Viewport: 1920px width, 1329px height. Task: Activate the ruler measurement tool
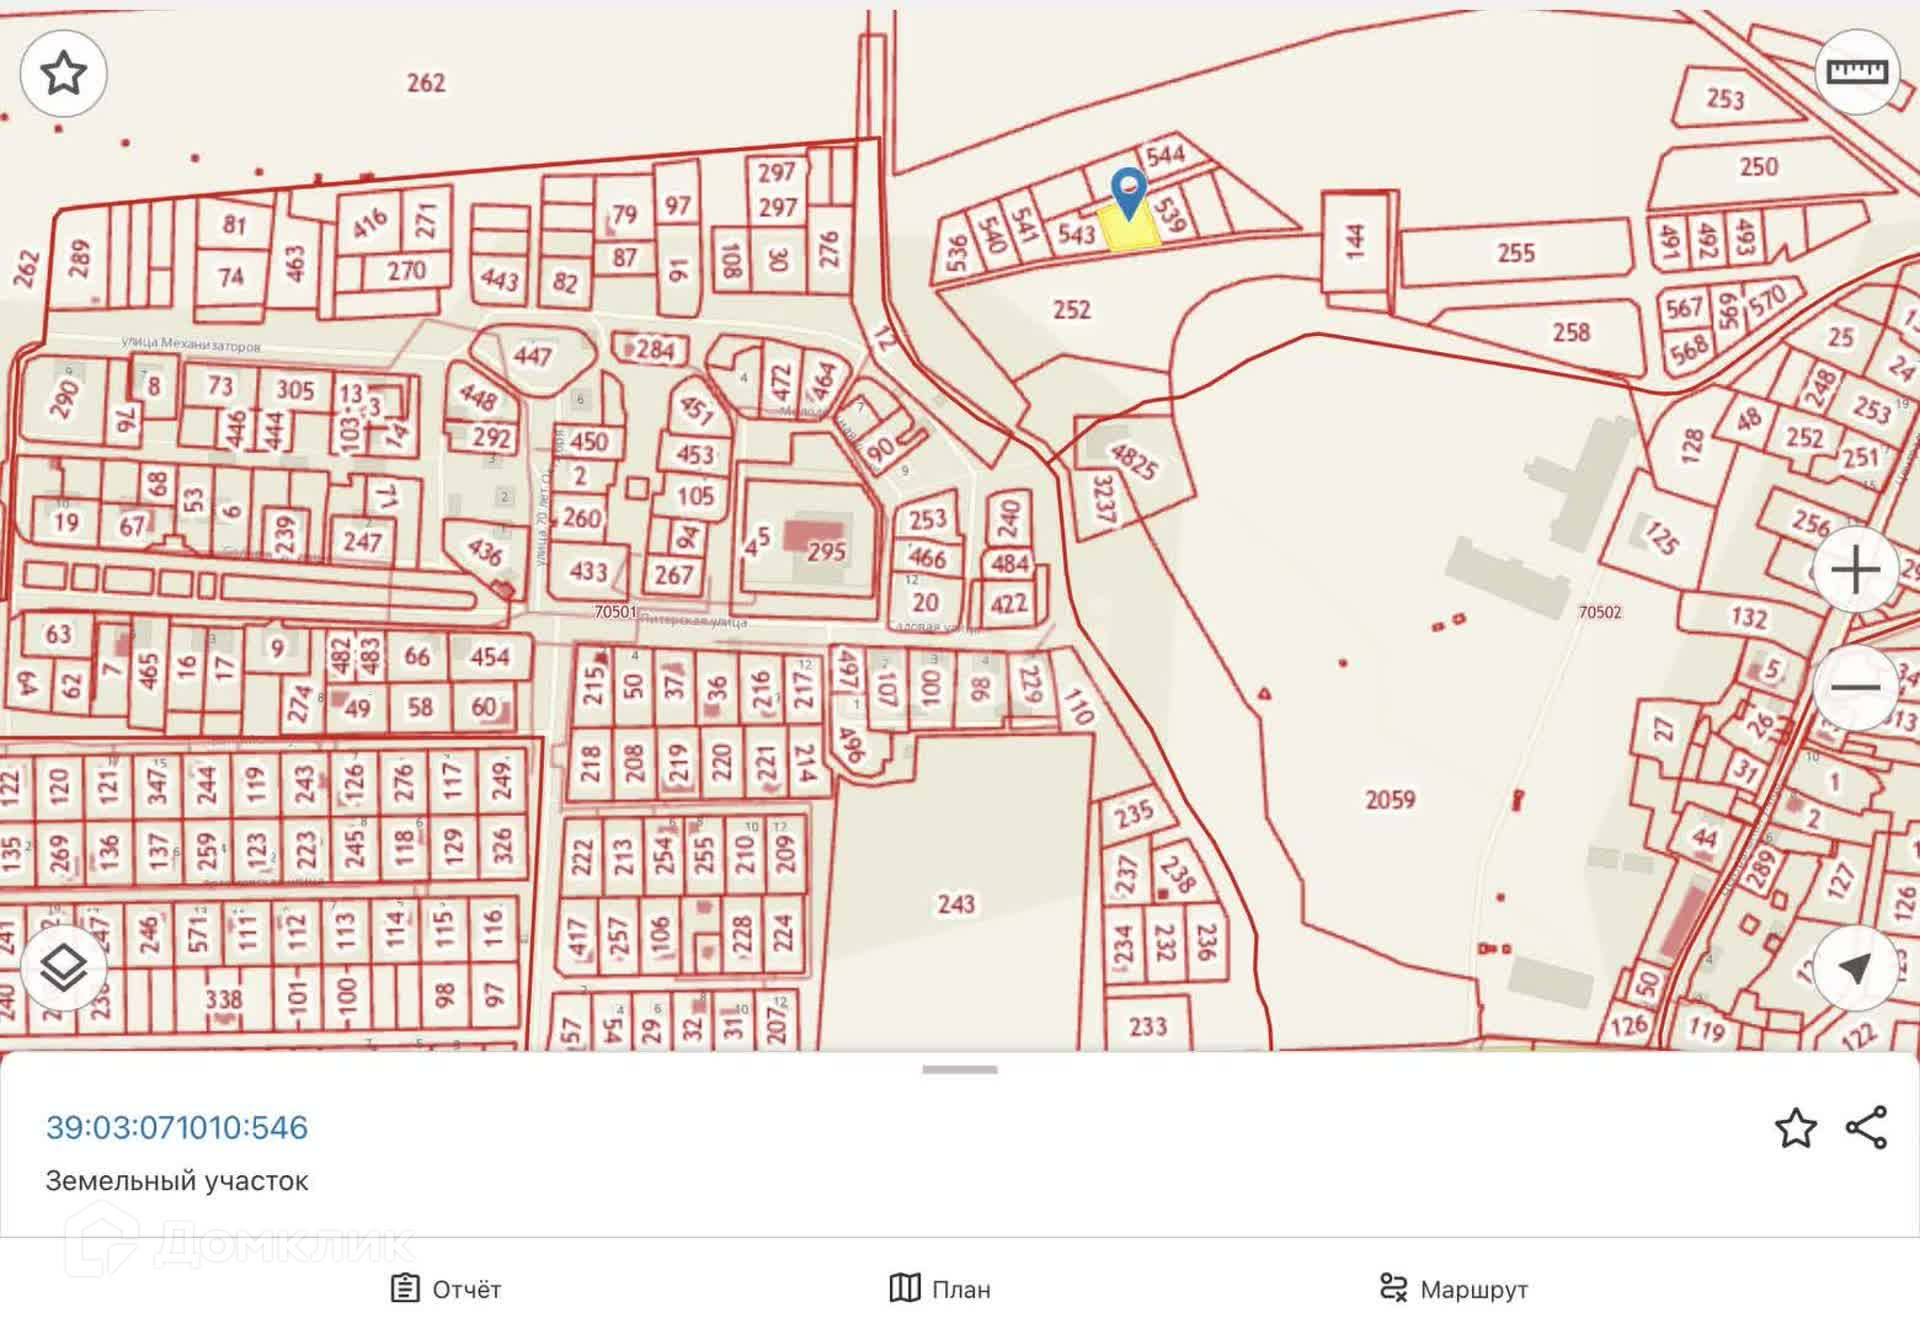pos(1856,72)
